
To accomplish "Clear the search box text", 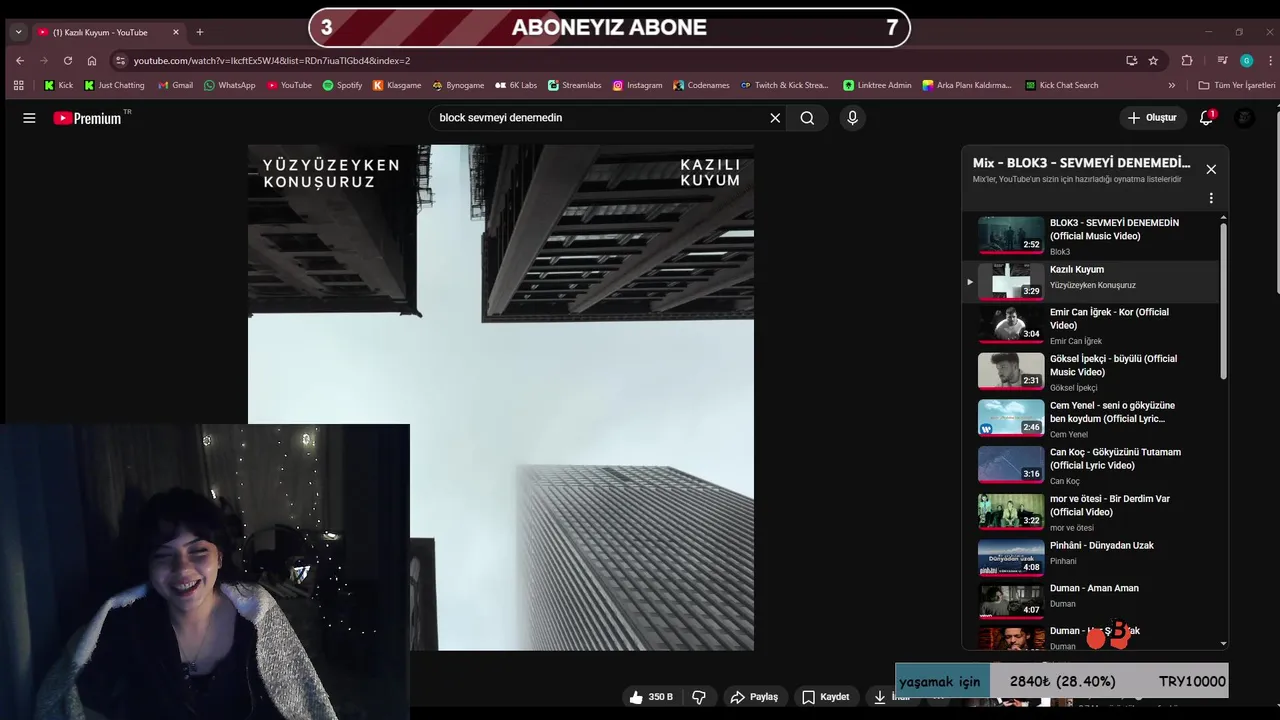I will 775,118.
